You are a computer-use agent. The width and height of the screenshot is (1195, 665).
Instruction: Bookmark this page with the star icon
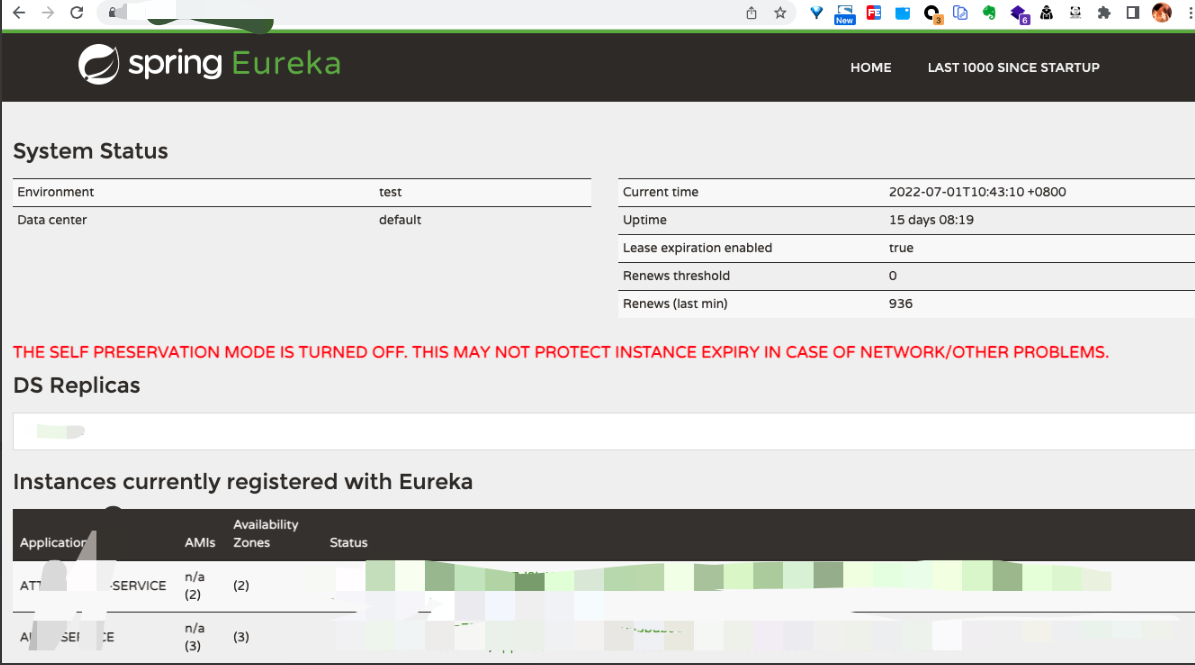780,13
